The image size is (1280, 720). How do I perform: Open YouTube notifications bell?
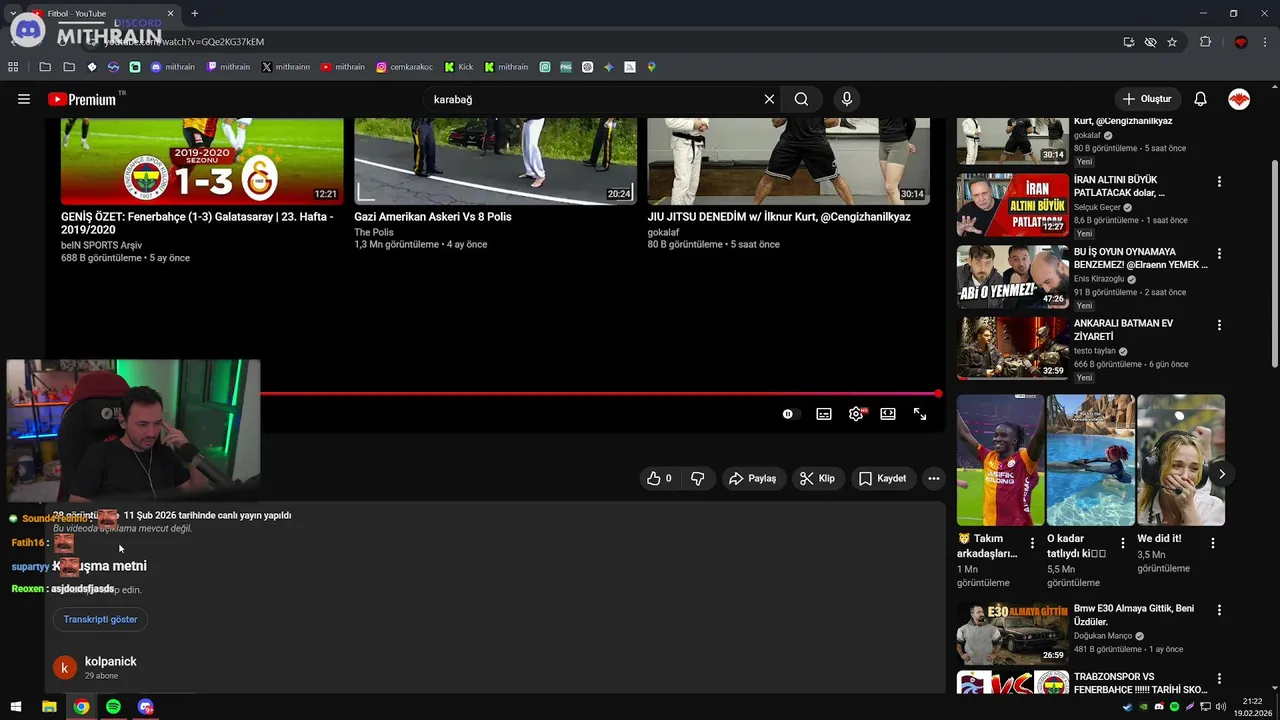1200,99
